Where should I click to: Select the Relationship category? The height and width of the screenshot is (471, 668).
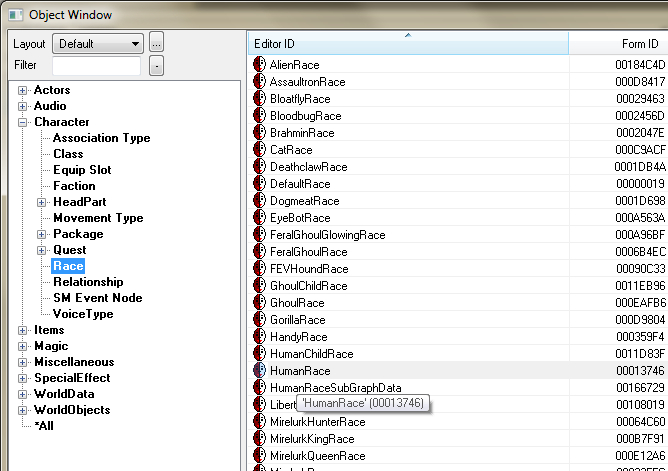tap(88, 282)
